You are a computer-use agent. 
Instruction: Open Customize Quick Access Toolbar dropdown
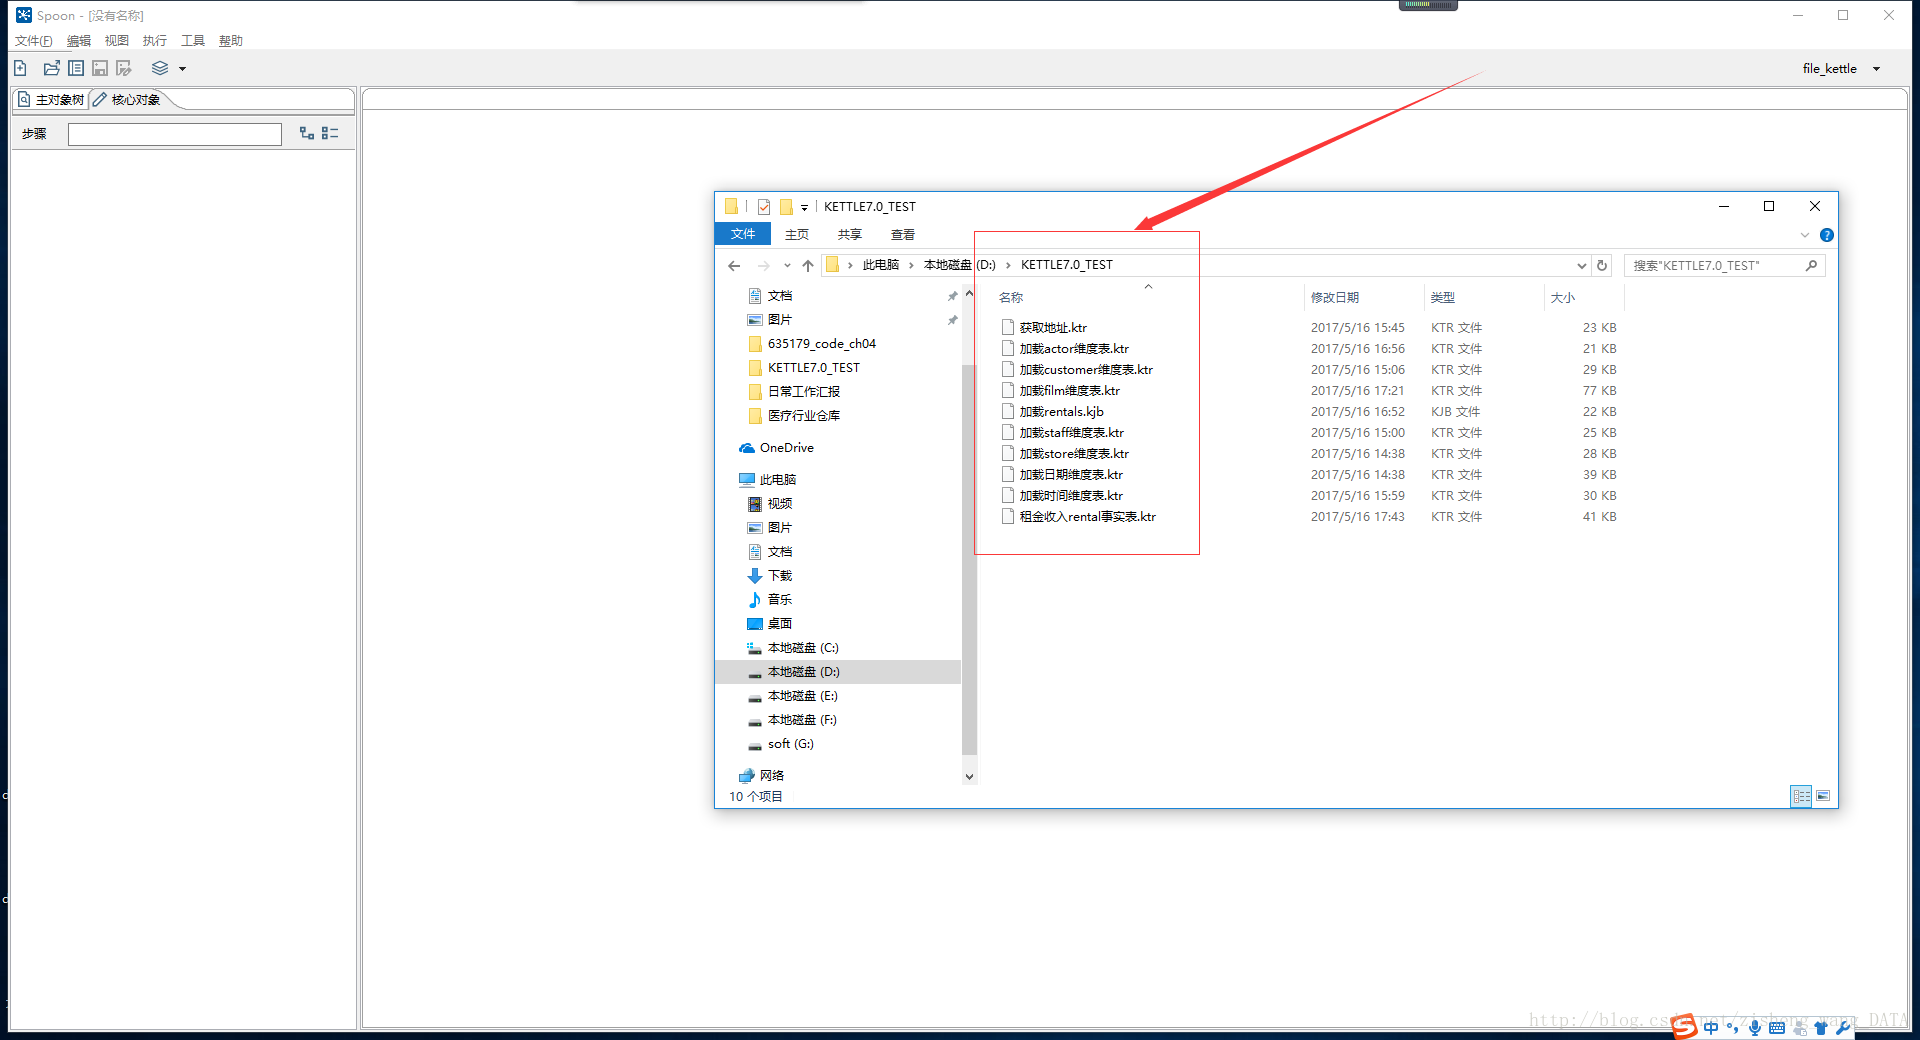[x=804, y=208]
